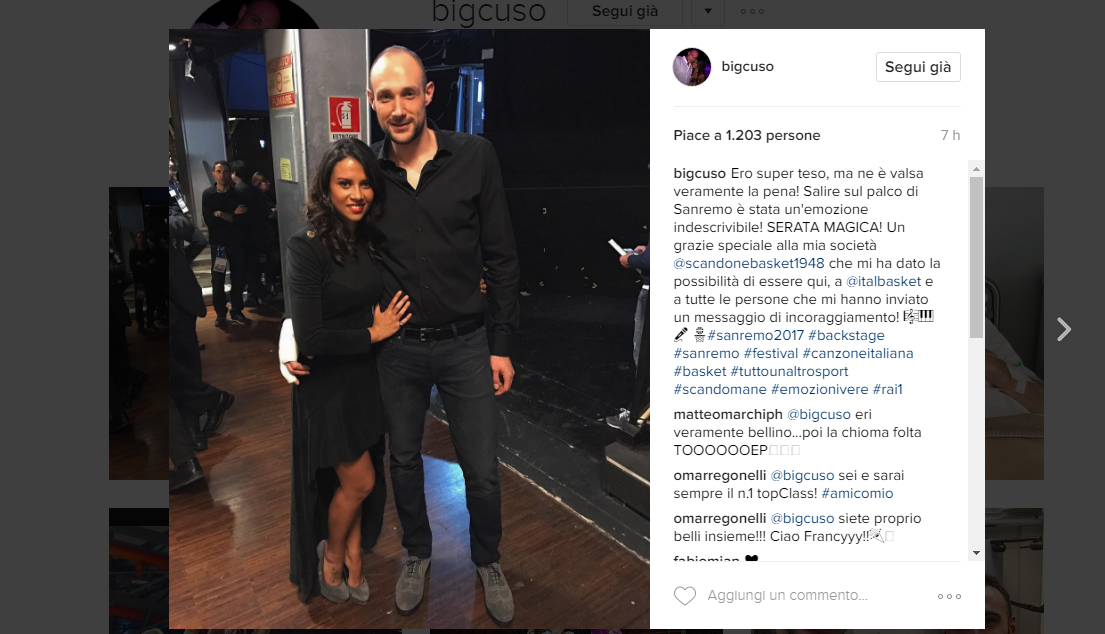Open the #sanremo2017 hashtag

tap(755, 335)
